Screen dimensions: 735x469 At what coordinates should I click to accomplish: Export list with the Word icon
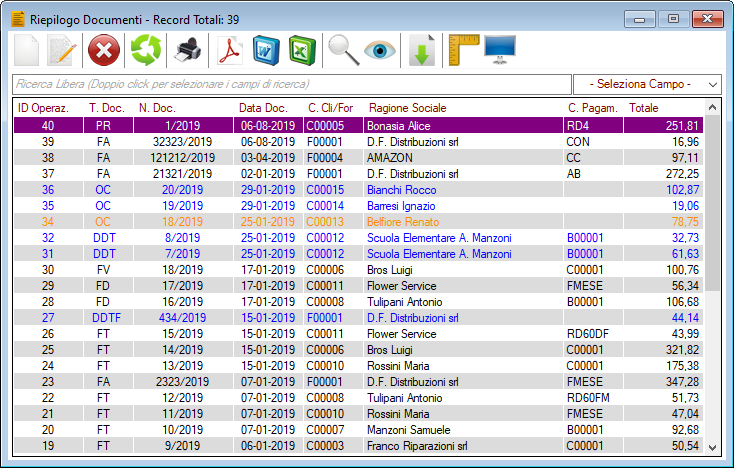pos(266,50)
